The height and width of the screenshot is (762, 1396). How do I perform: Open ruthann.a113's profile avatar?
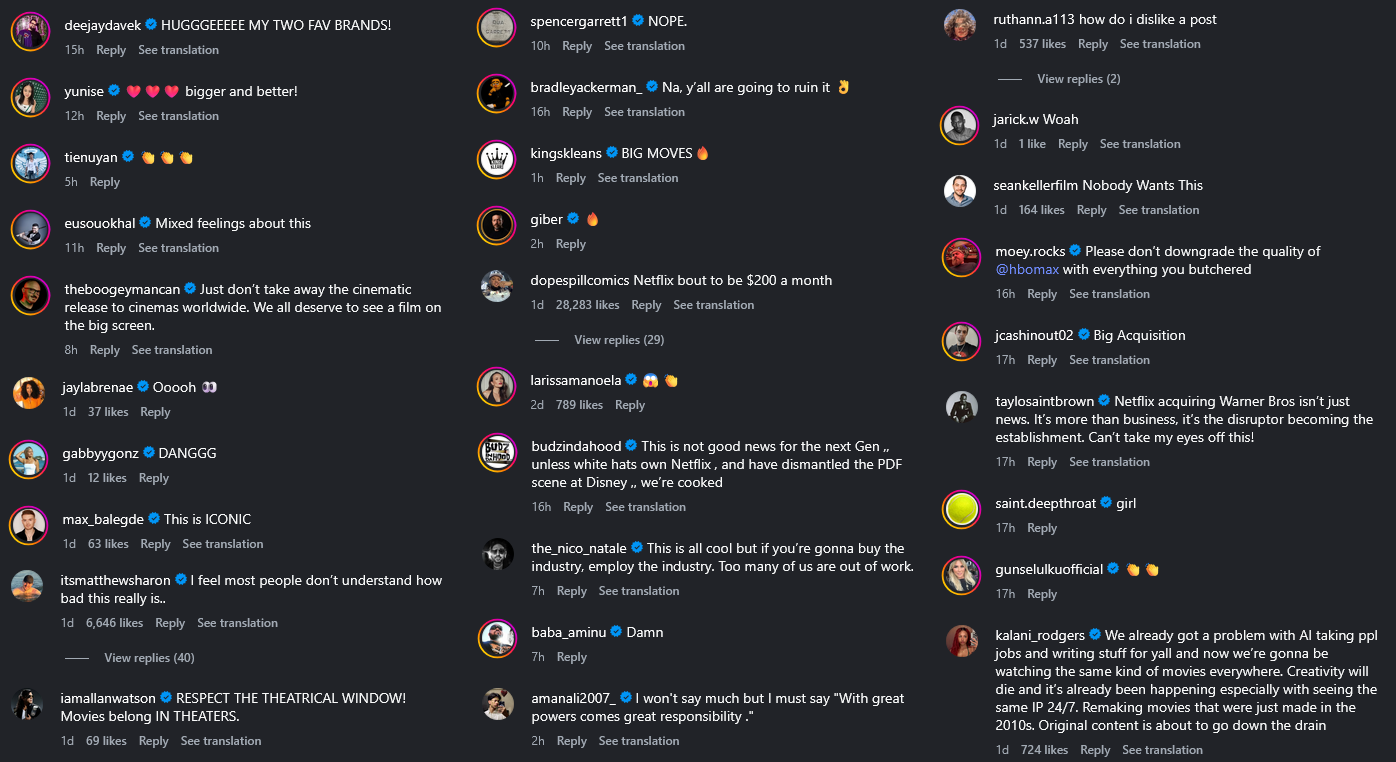pyautogui.click(x=961, y=25)
